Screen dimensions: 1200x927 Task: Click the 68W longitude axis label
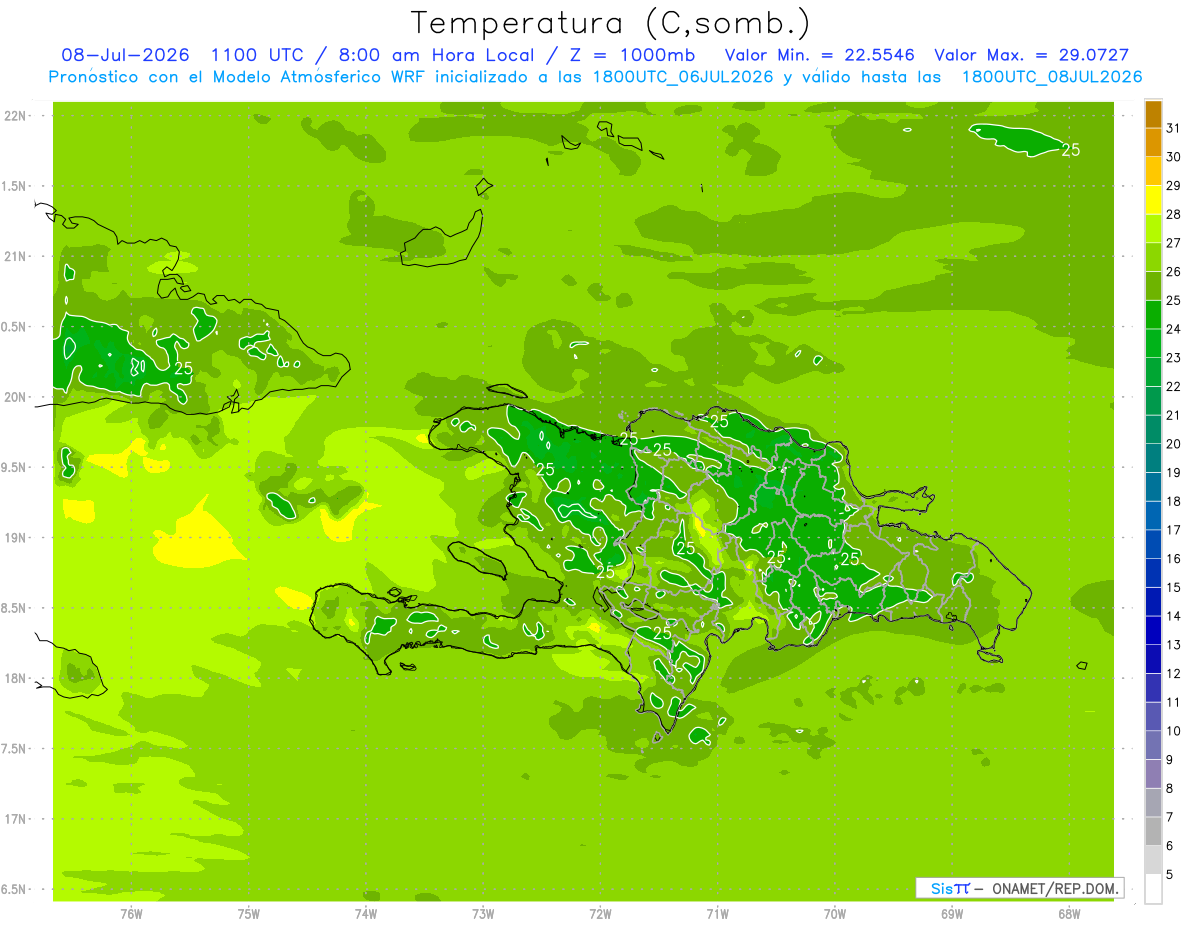(1068, 914)
